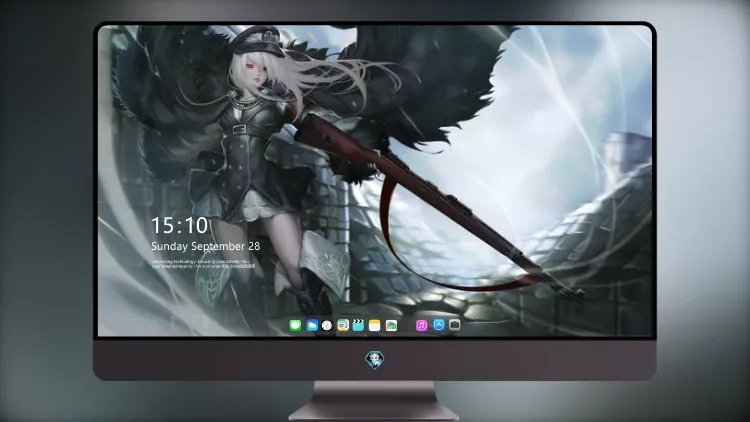Viewport: 750px width, 422px height.
Task: Click the skull logo on monitor chin
Action: (375, 360)
